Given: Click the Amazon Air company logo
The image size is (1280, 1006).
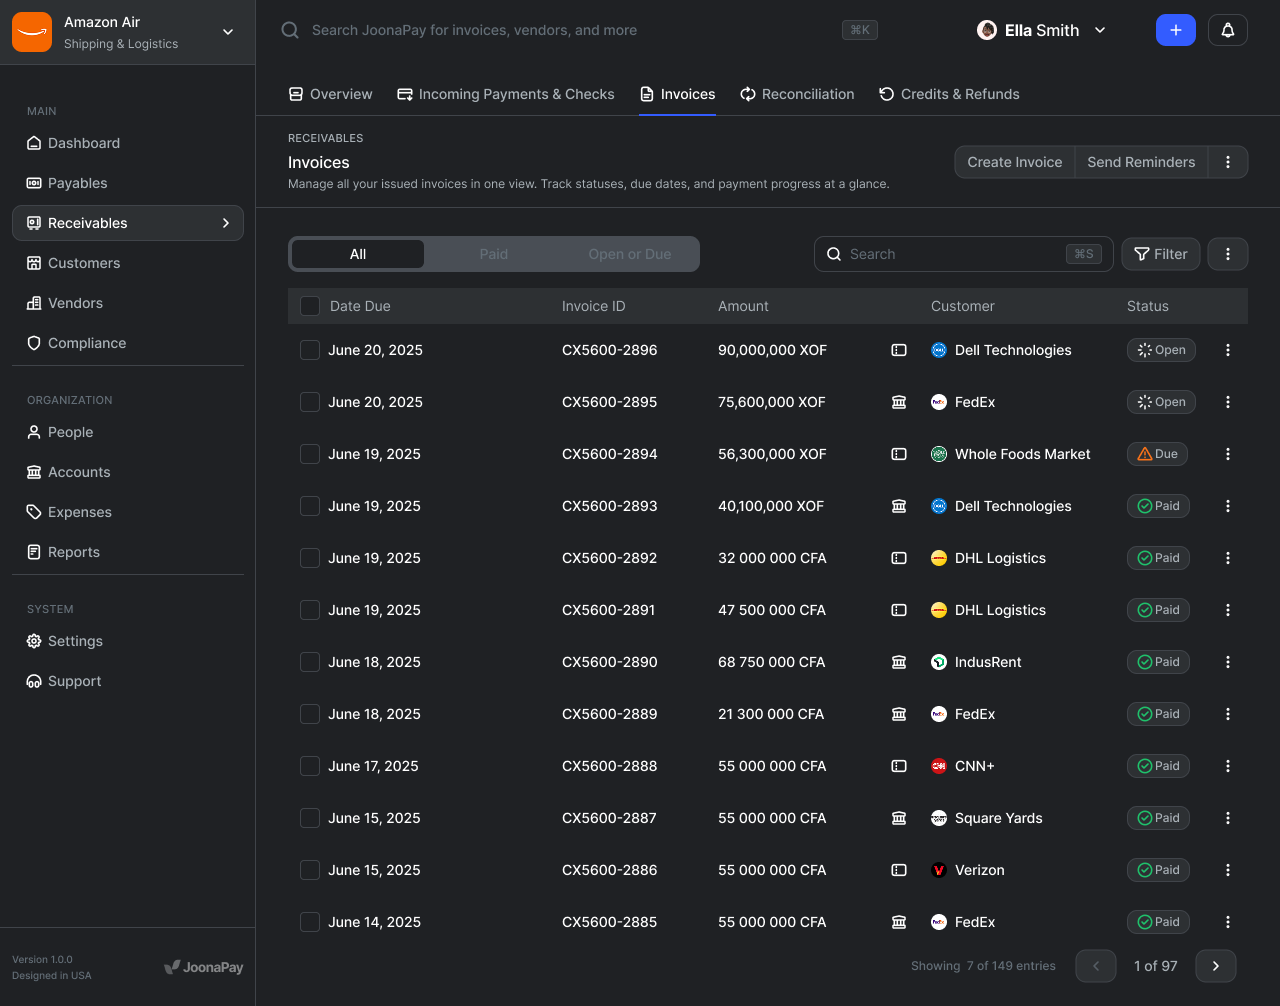Looking at the screenshot, I should click(x=32, y=32).
